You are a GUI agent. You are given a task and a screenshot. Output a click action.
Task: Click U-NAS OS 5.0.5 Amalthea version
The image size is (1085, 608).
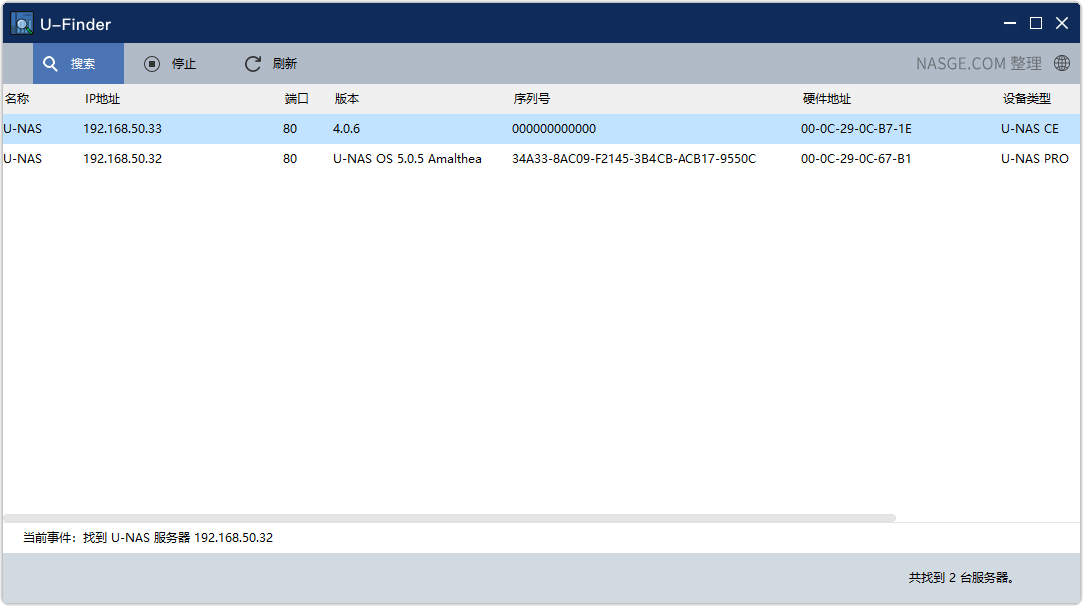click(x=407, y=158)
